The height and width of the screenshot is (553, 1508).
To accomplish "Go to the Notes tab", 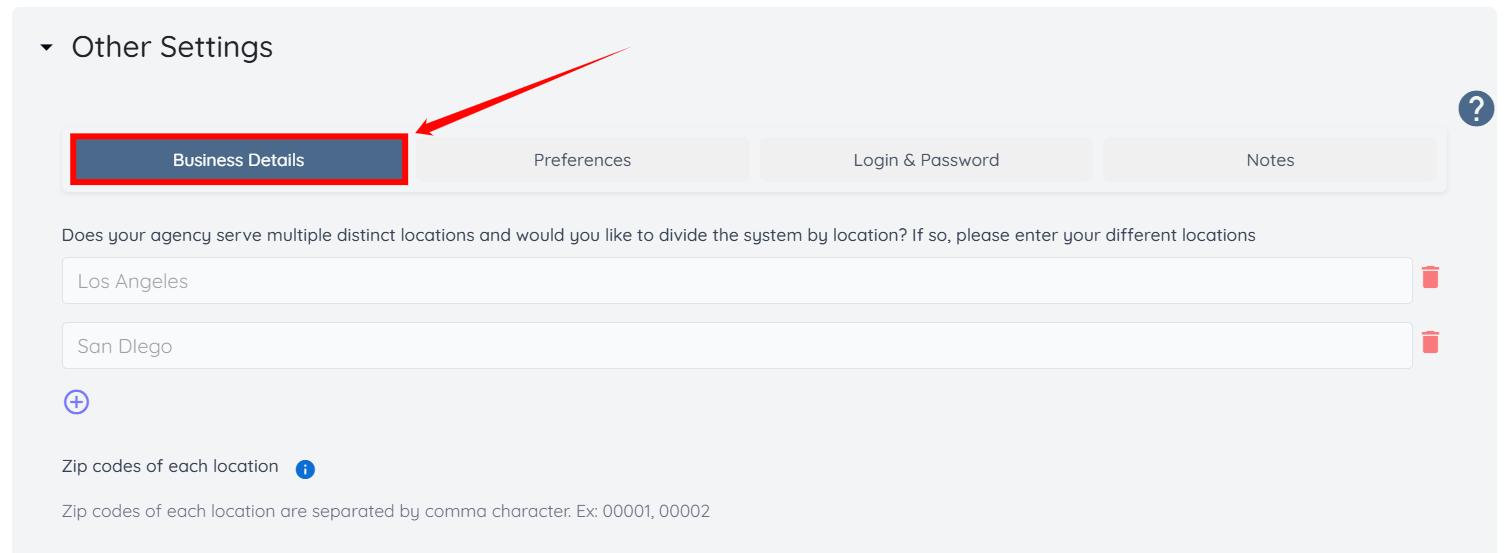I will [1270, 160].
